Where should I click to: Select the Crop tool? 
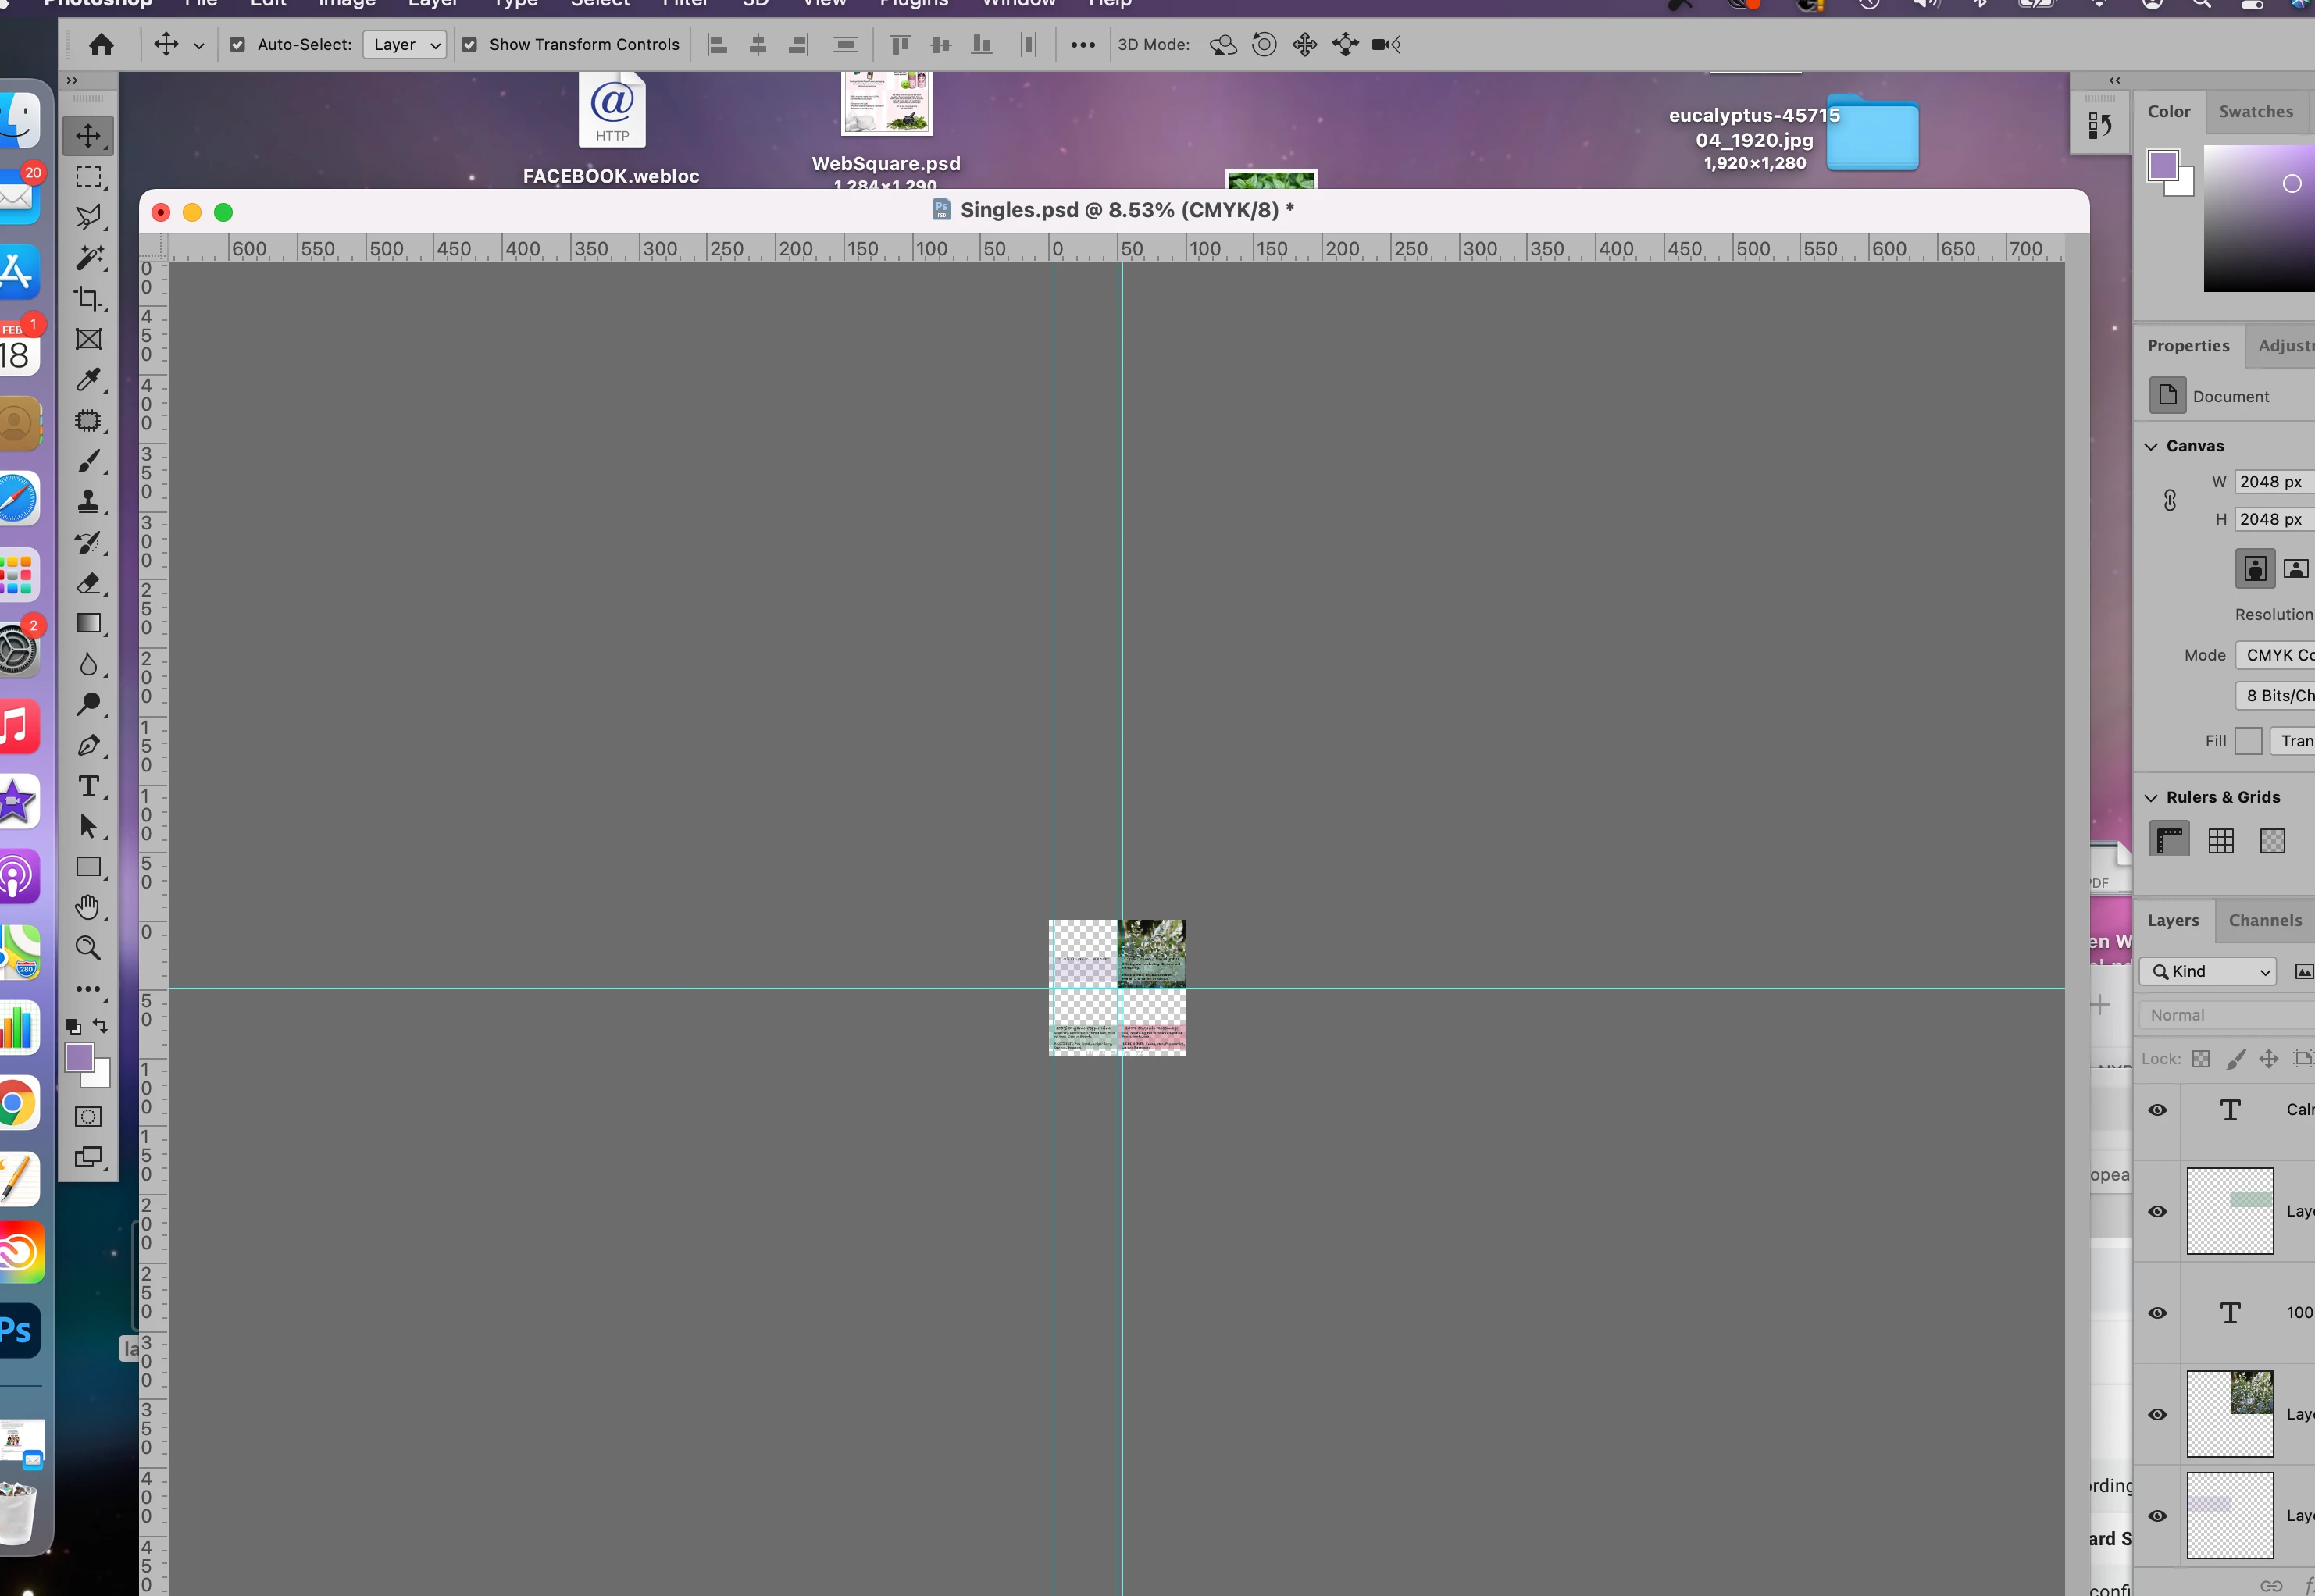tap(88, 299)
